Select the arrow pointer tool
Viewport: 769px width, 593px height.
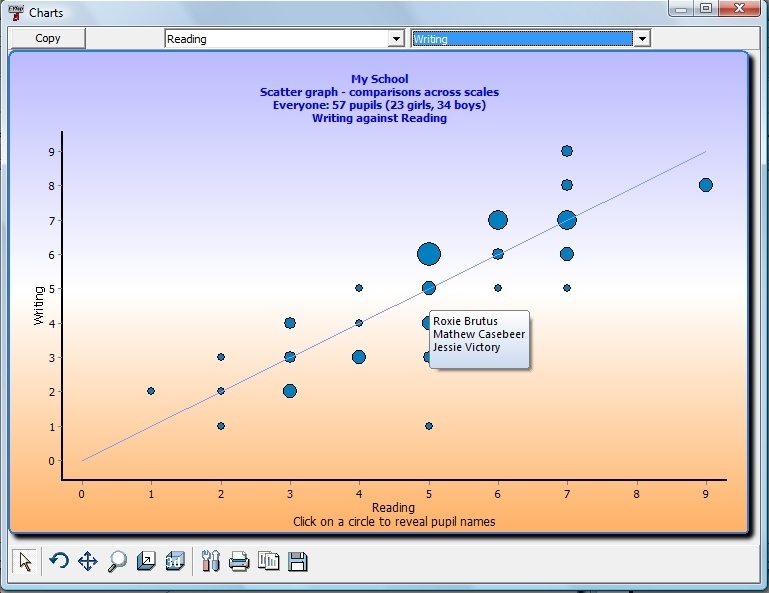pyautogui.click(x=25, y=561)
